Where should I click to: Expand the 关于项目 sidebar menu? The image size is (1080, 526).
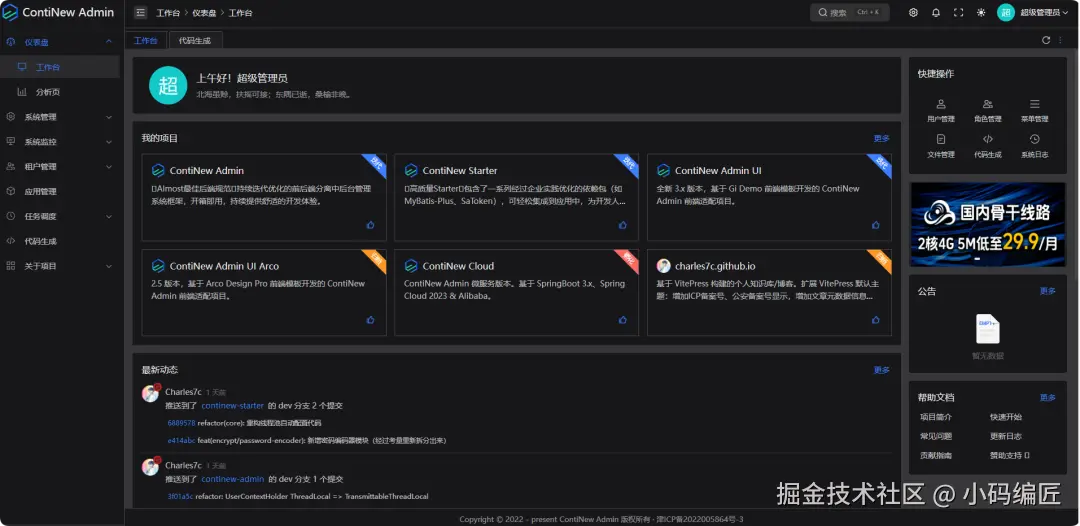point(59,266)
